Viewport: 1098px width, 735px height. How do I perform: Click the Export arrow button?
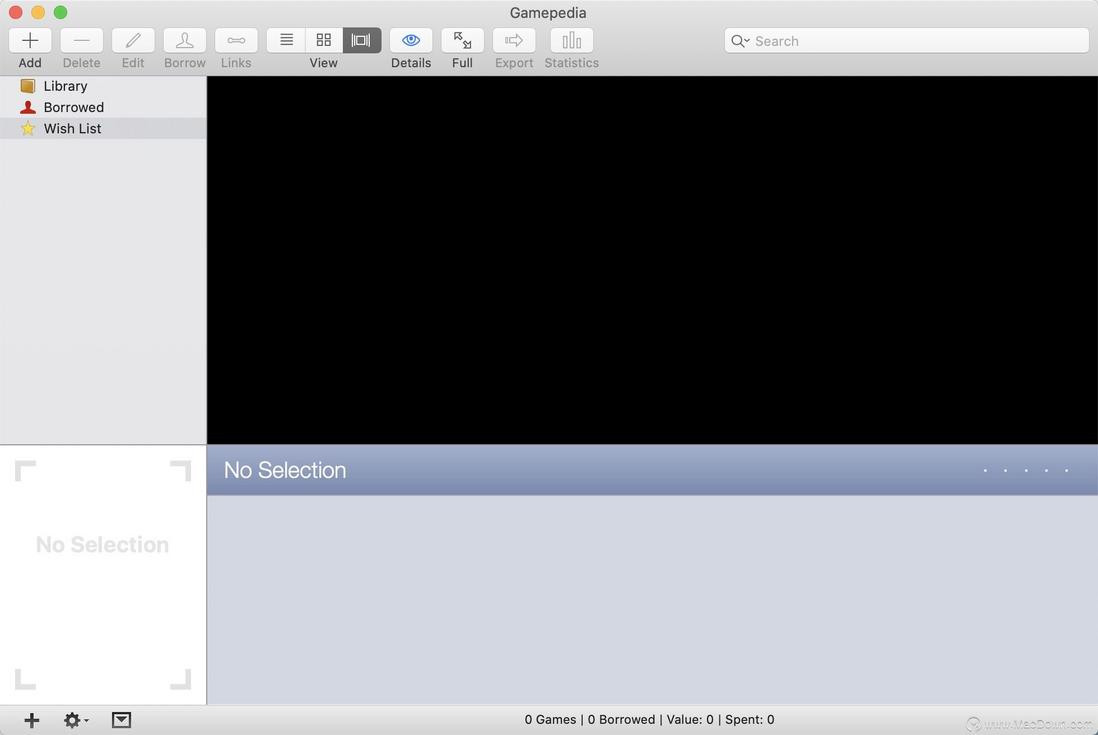(x=514, y=41)
